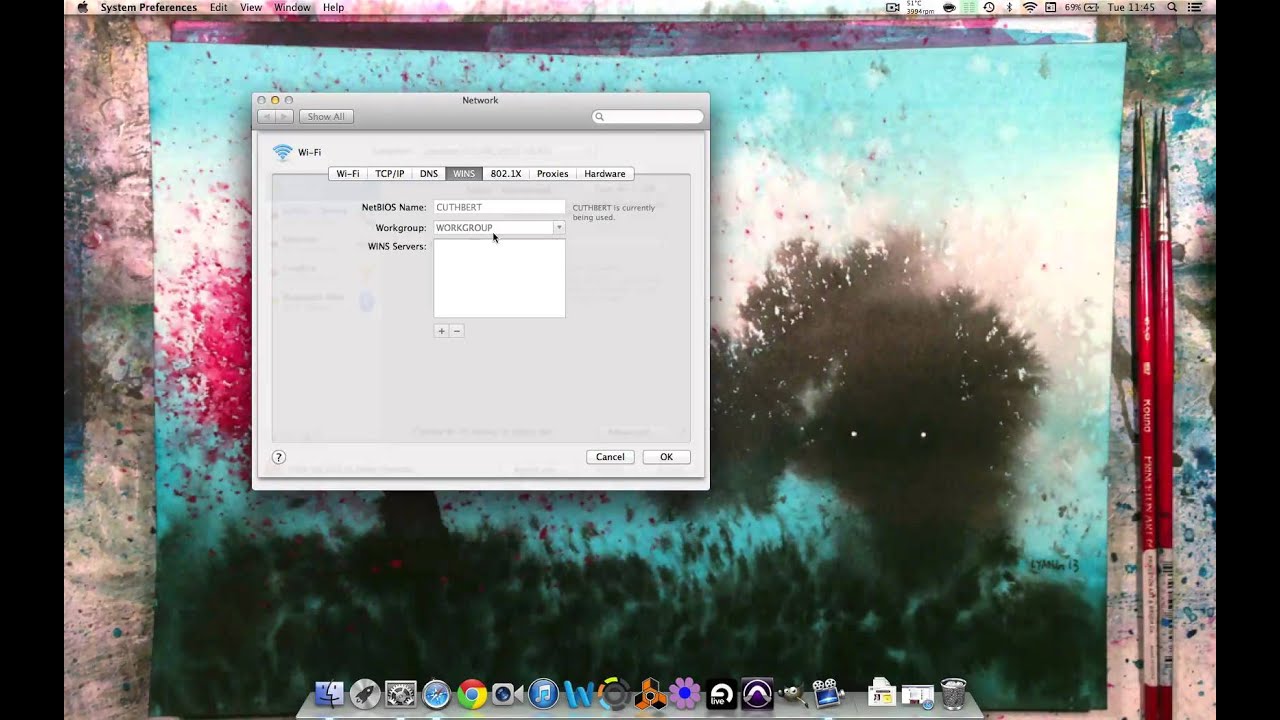
Task: Open iTunes in the Dock
Action: click(x=543, y=693)
